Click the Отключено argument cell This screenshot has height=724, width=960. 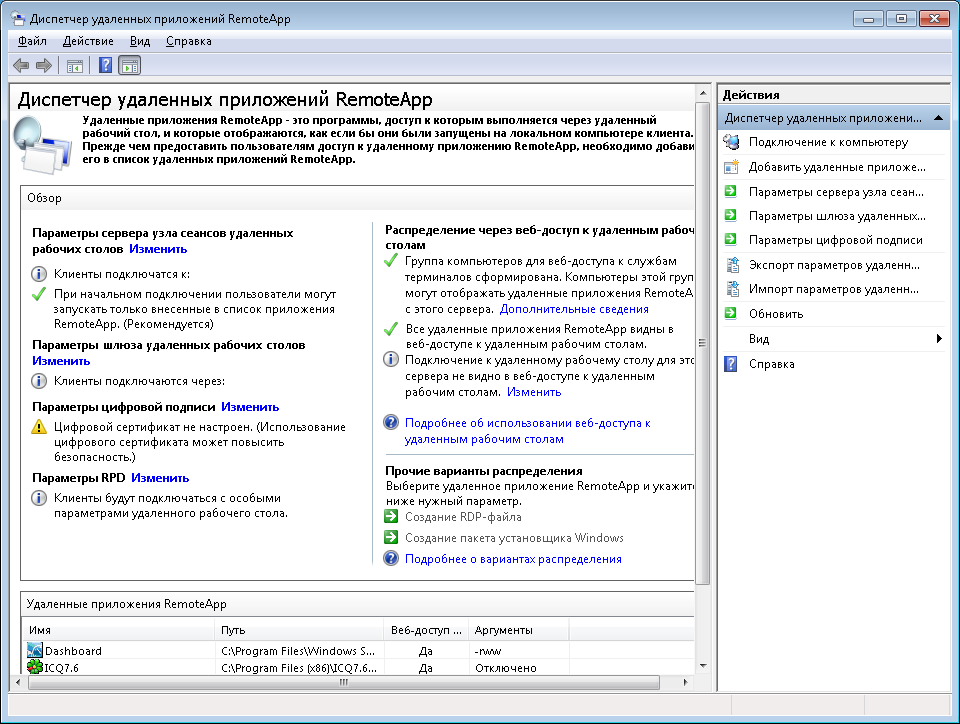506,668
